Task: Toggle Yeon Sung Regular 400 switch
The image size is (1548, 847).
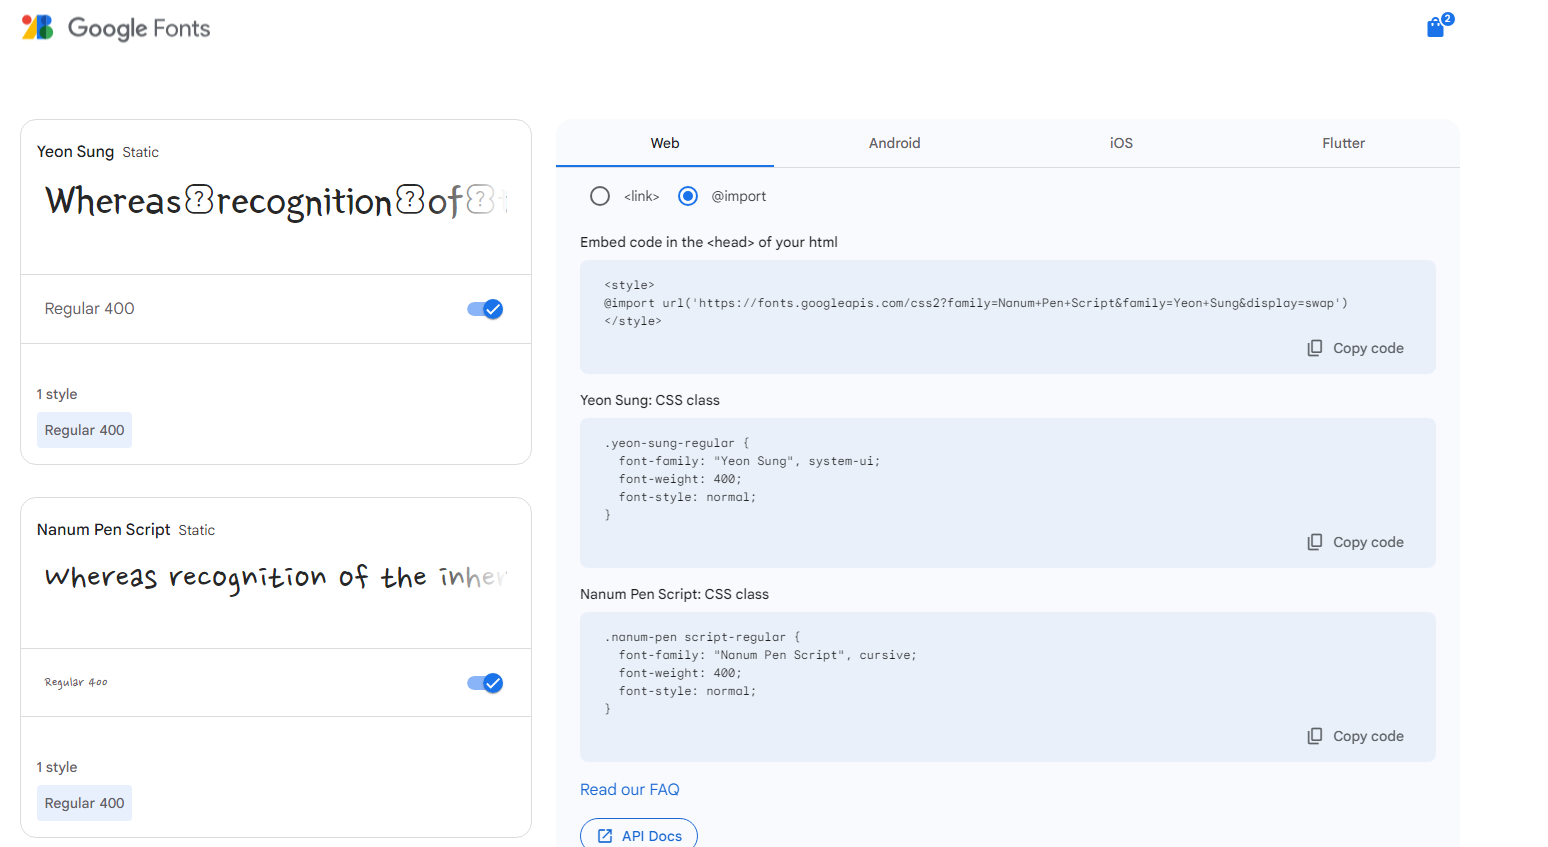Action: (485, 309)
